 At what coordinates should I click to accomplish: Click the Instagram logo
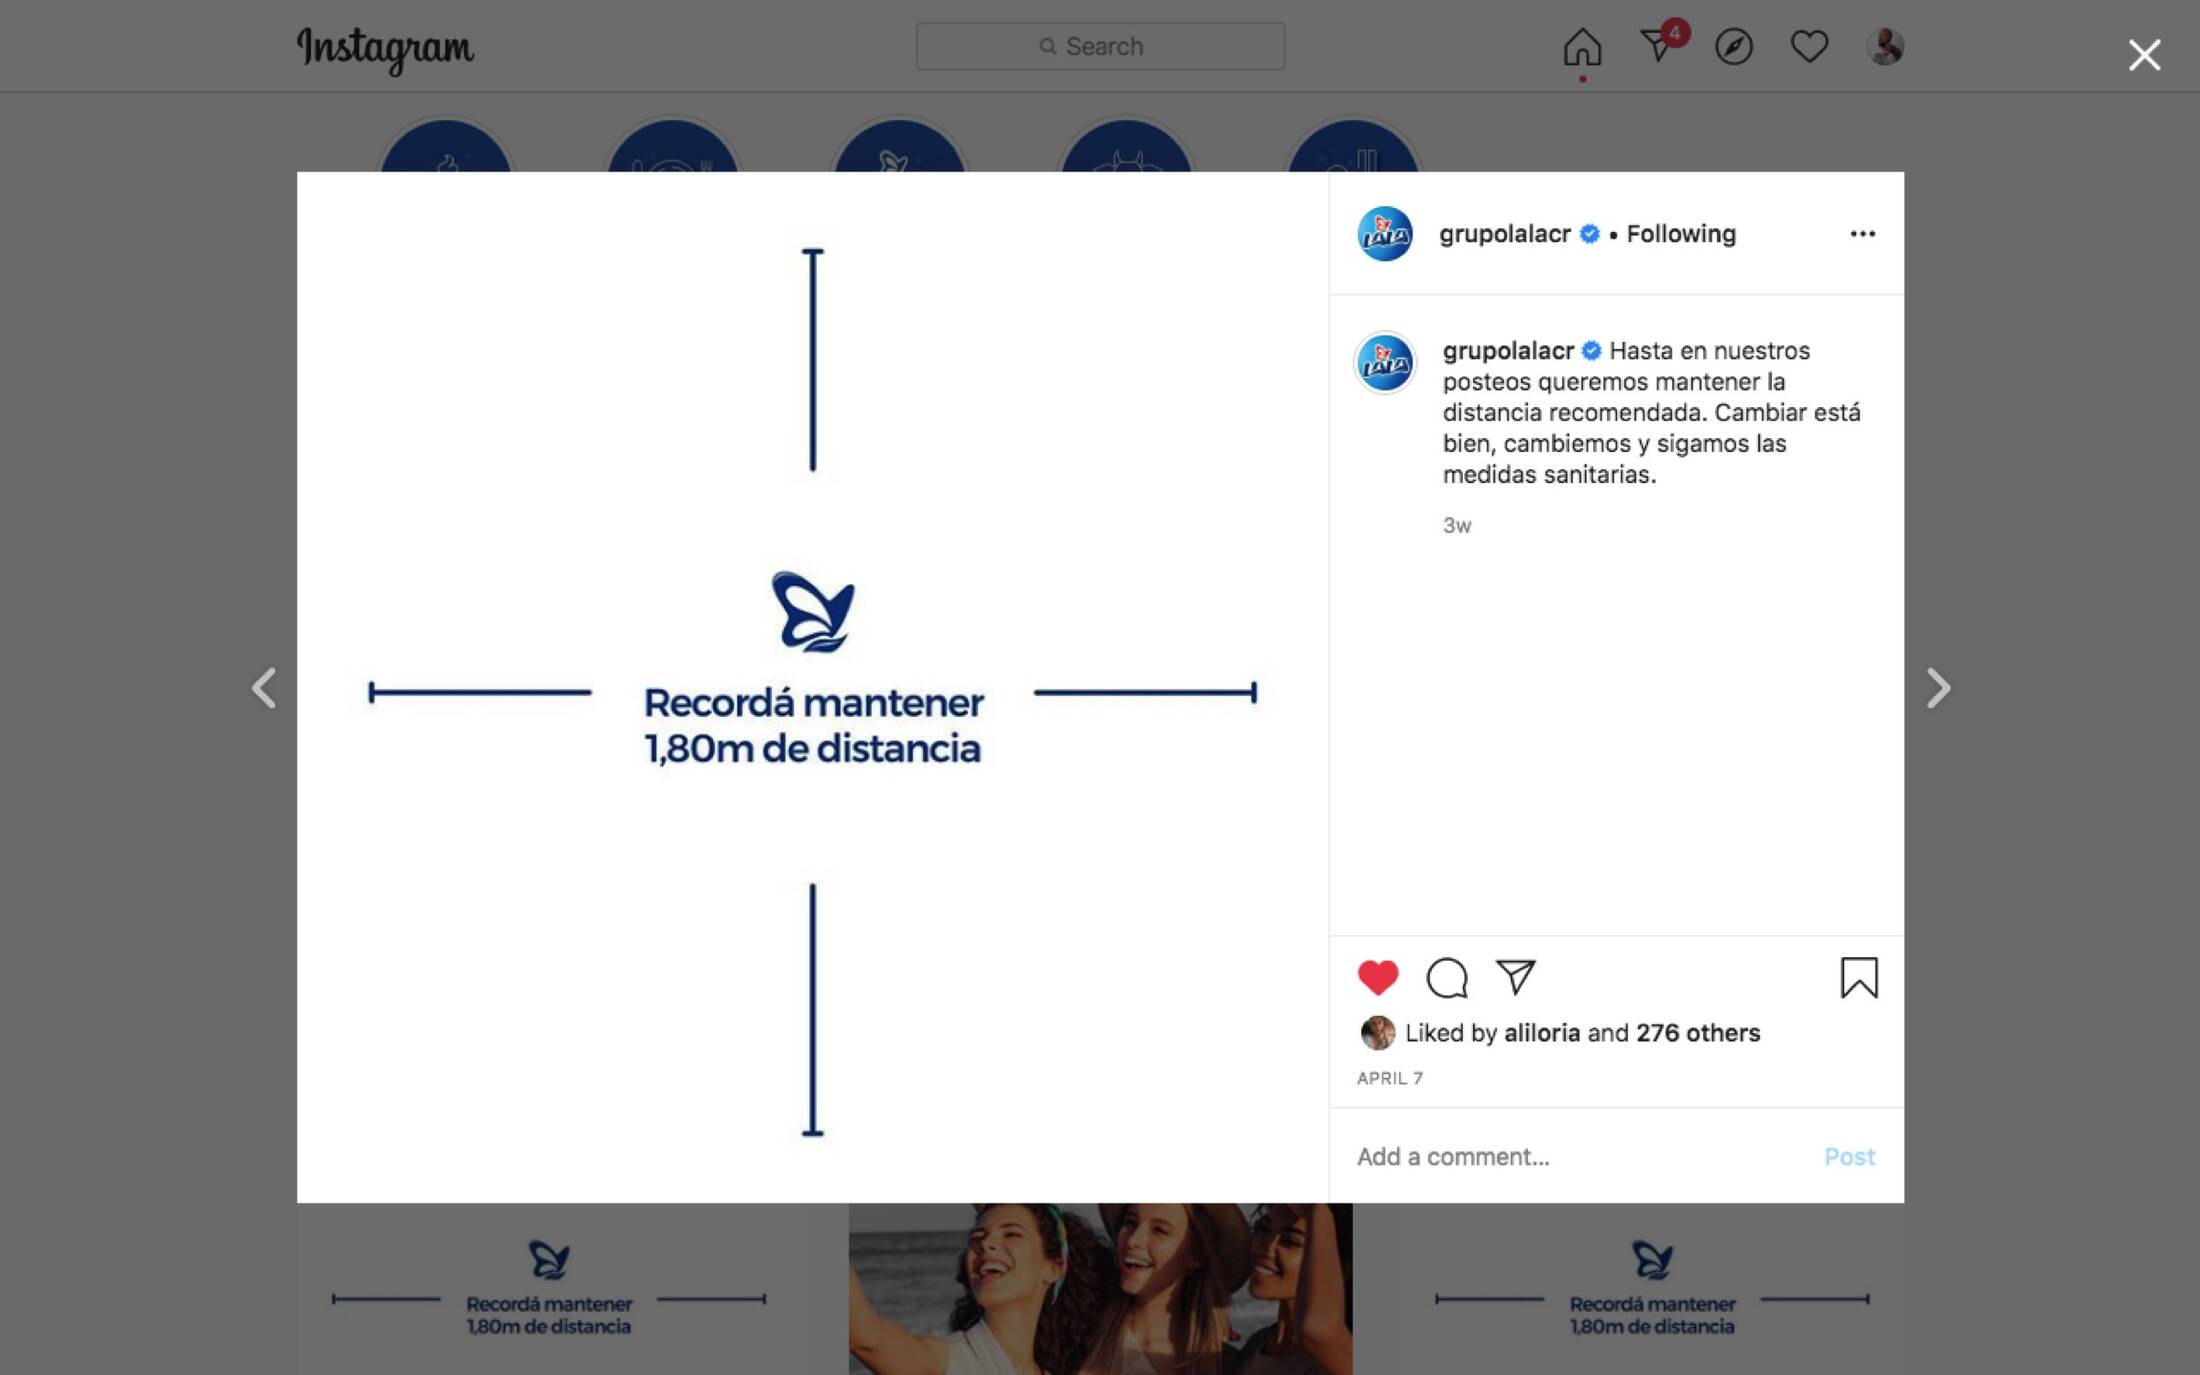coord(385,49)
